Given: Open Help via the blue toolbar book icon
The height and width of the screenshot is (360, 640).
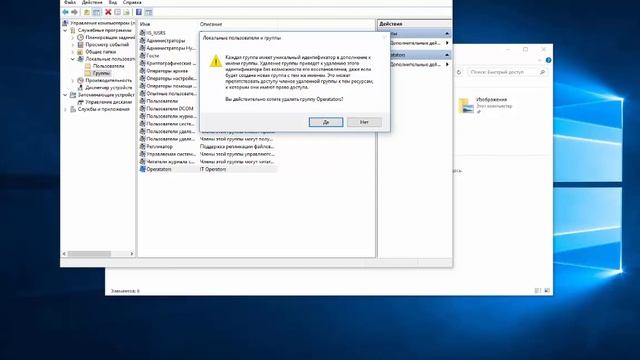Looking at the screenshot, I should (139, 12).
